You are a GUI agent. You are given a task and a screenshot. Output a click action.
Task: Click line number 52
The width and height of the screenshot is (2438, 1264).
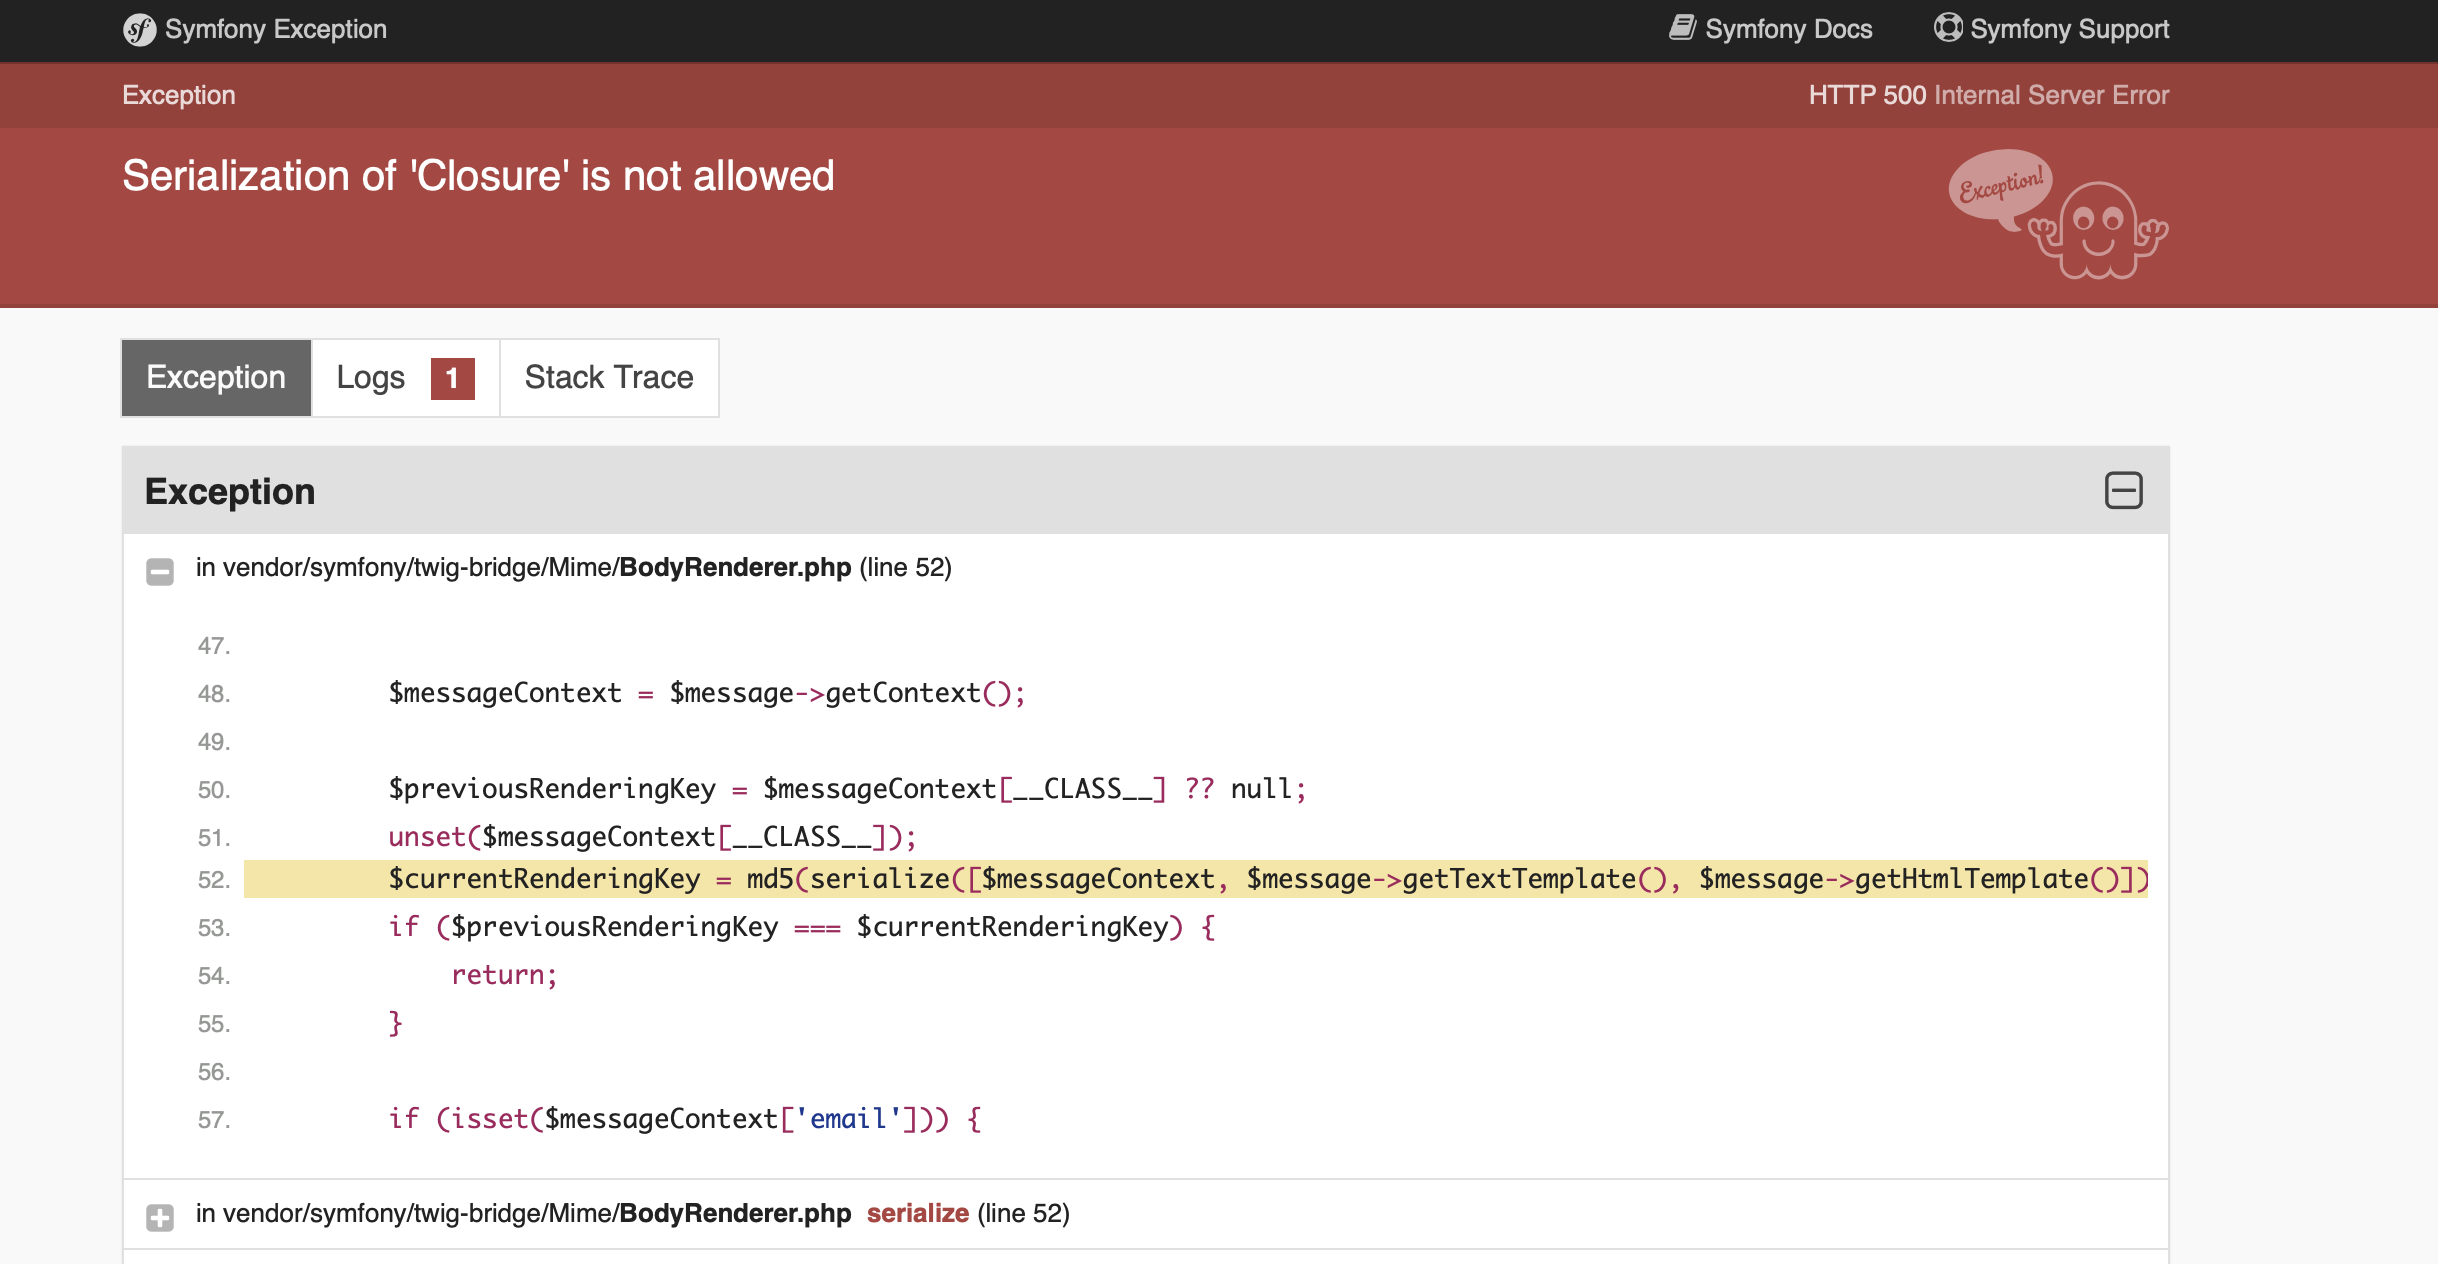(x=213, y=880)
